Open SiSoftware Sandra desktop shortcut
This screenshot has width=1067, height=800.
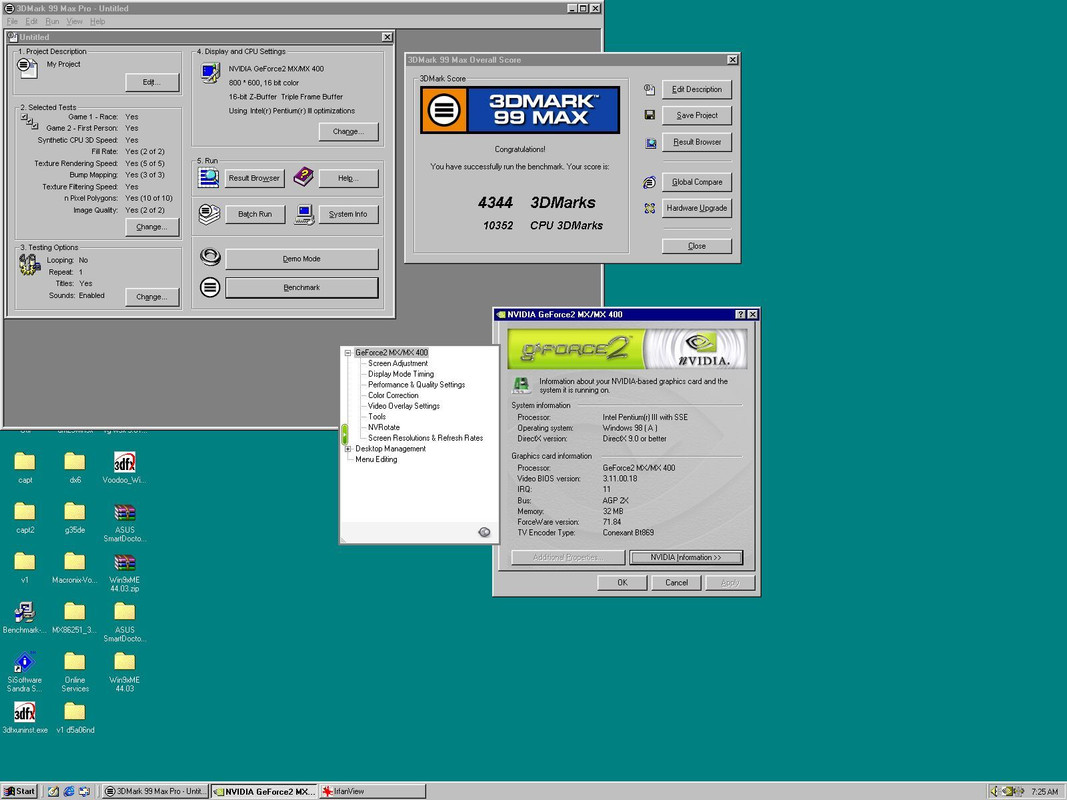tap(25, 662)
